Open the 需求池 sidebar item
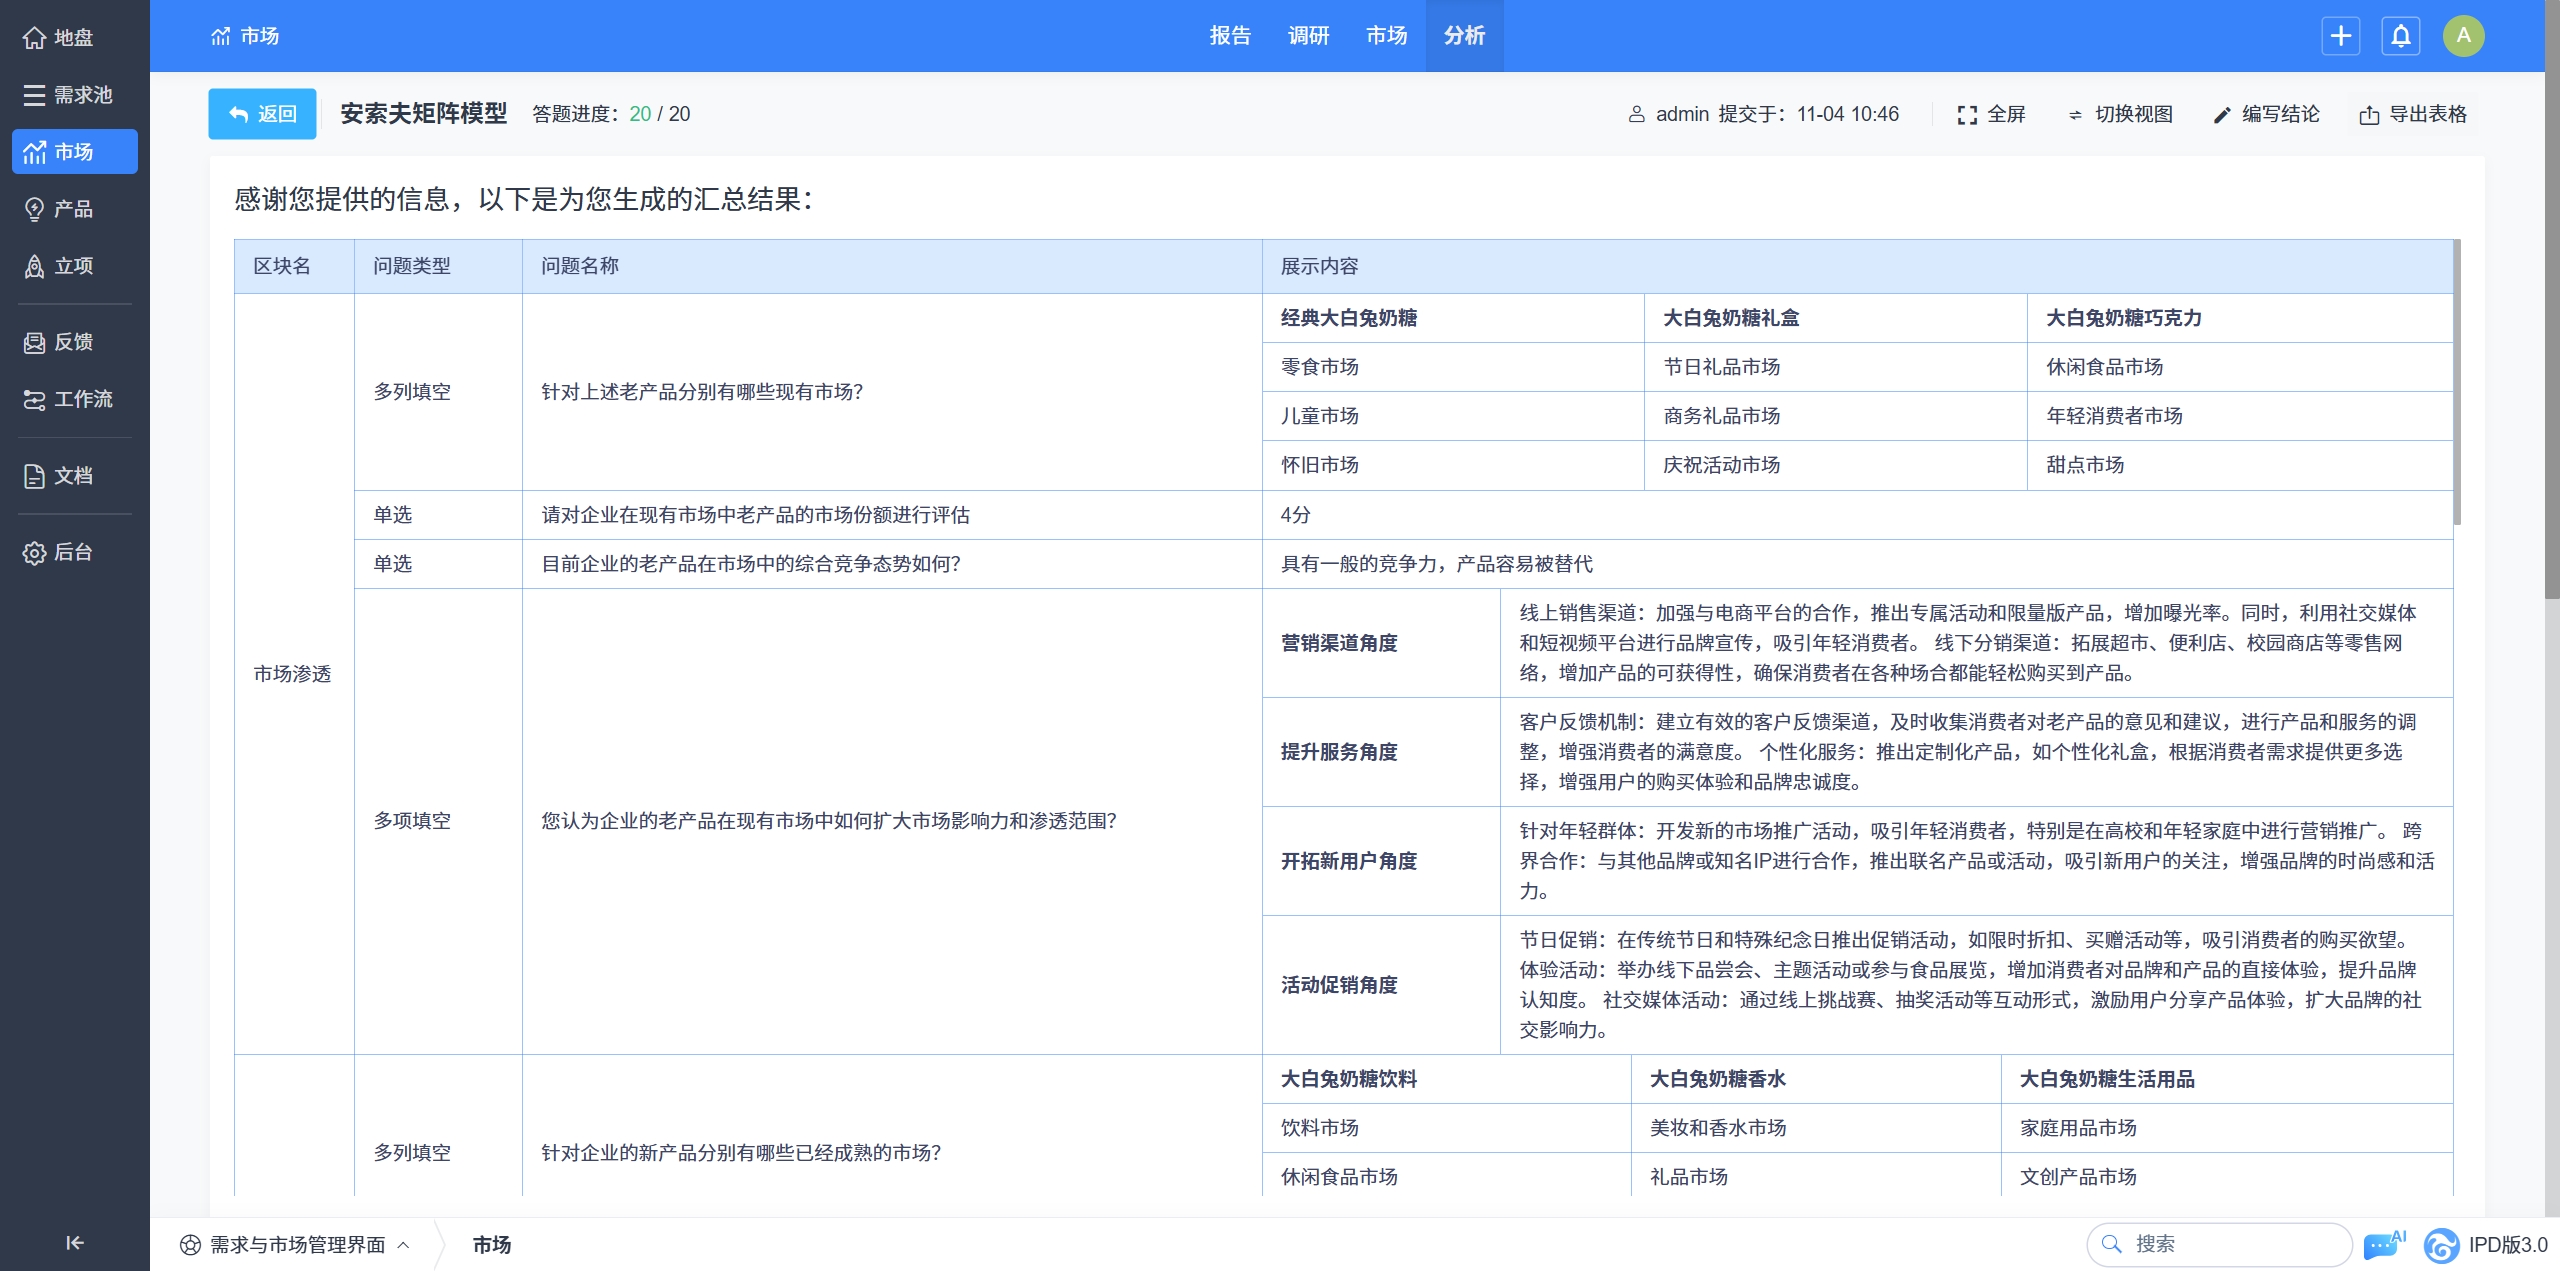2560x1271 pixels. (74, 95)
